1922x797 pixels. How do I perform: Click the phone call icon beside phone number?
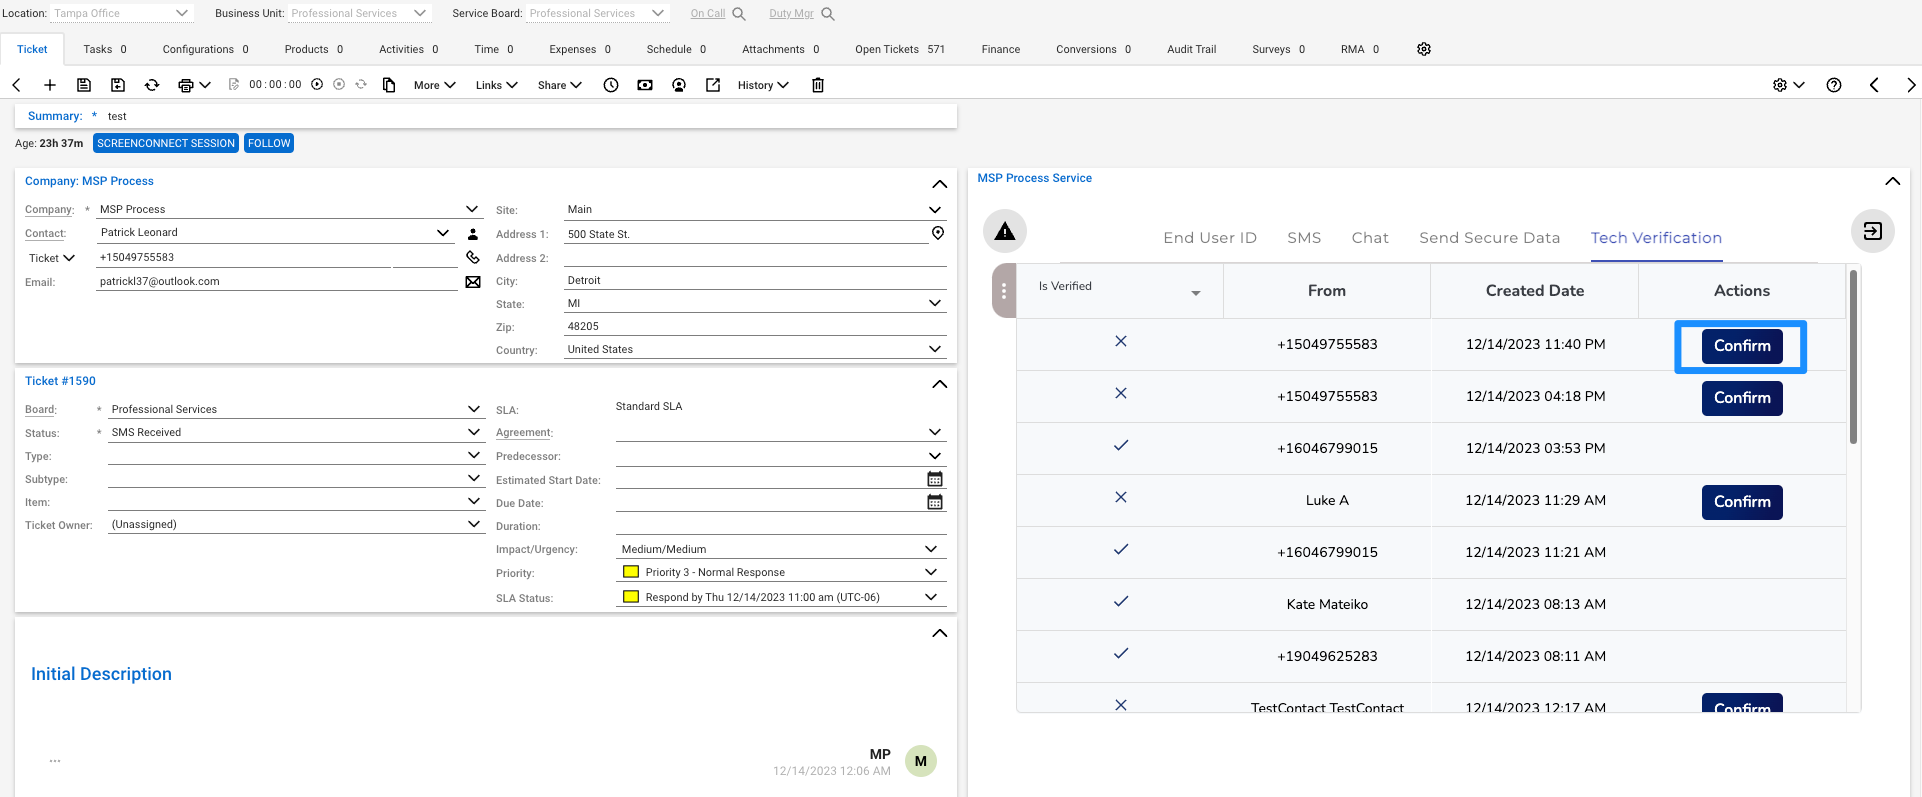(x=473, y=257)
